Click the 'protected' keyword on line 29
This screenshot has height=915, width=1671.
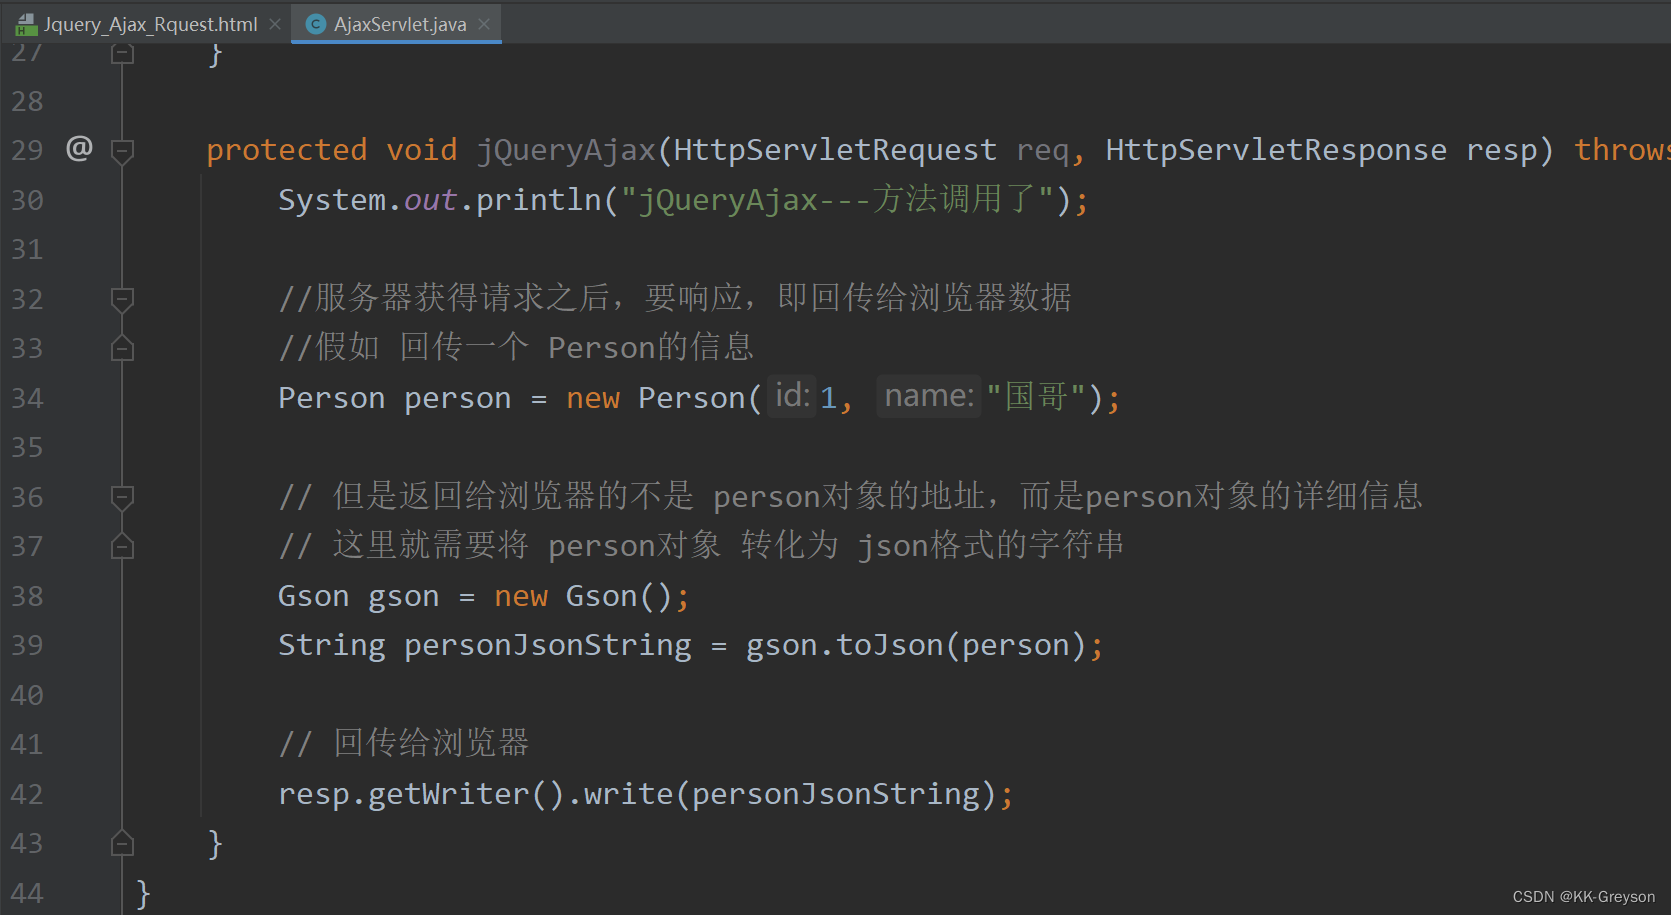click(287, 150)
